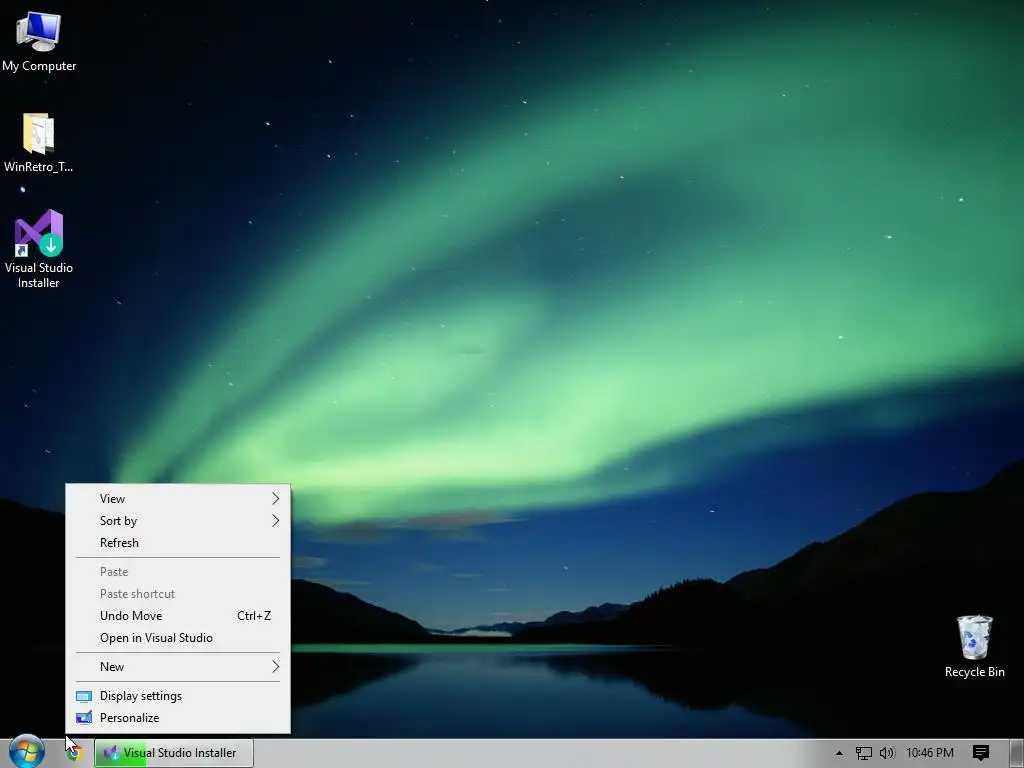
Task: Expand the Sort by submenu
Action: coord(178,520)
